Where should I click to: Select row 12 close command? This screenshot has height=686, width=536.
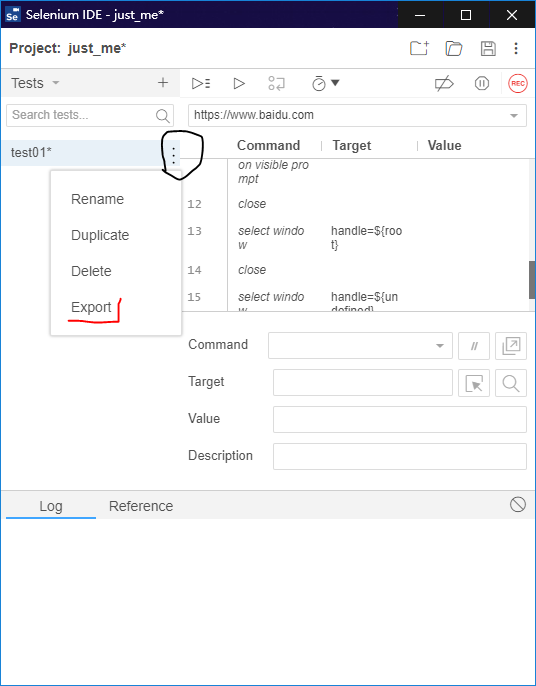click(x=357, y=204)
